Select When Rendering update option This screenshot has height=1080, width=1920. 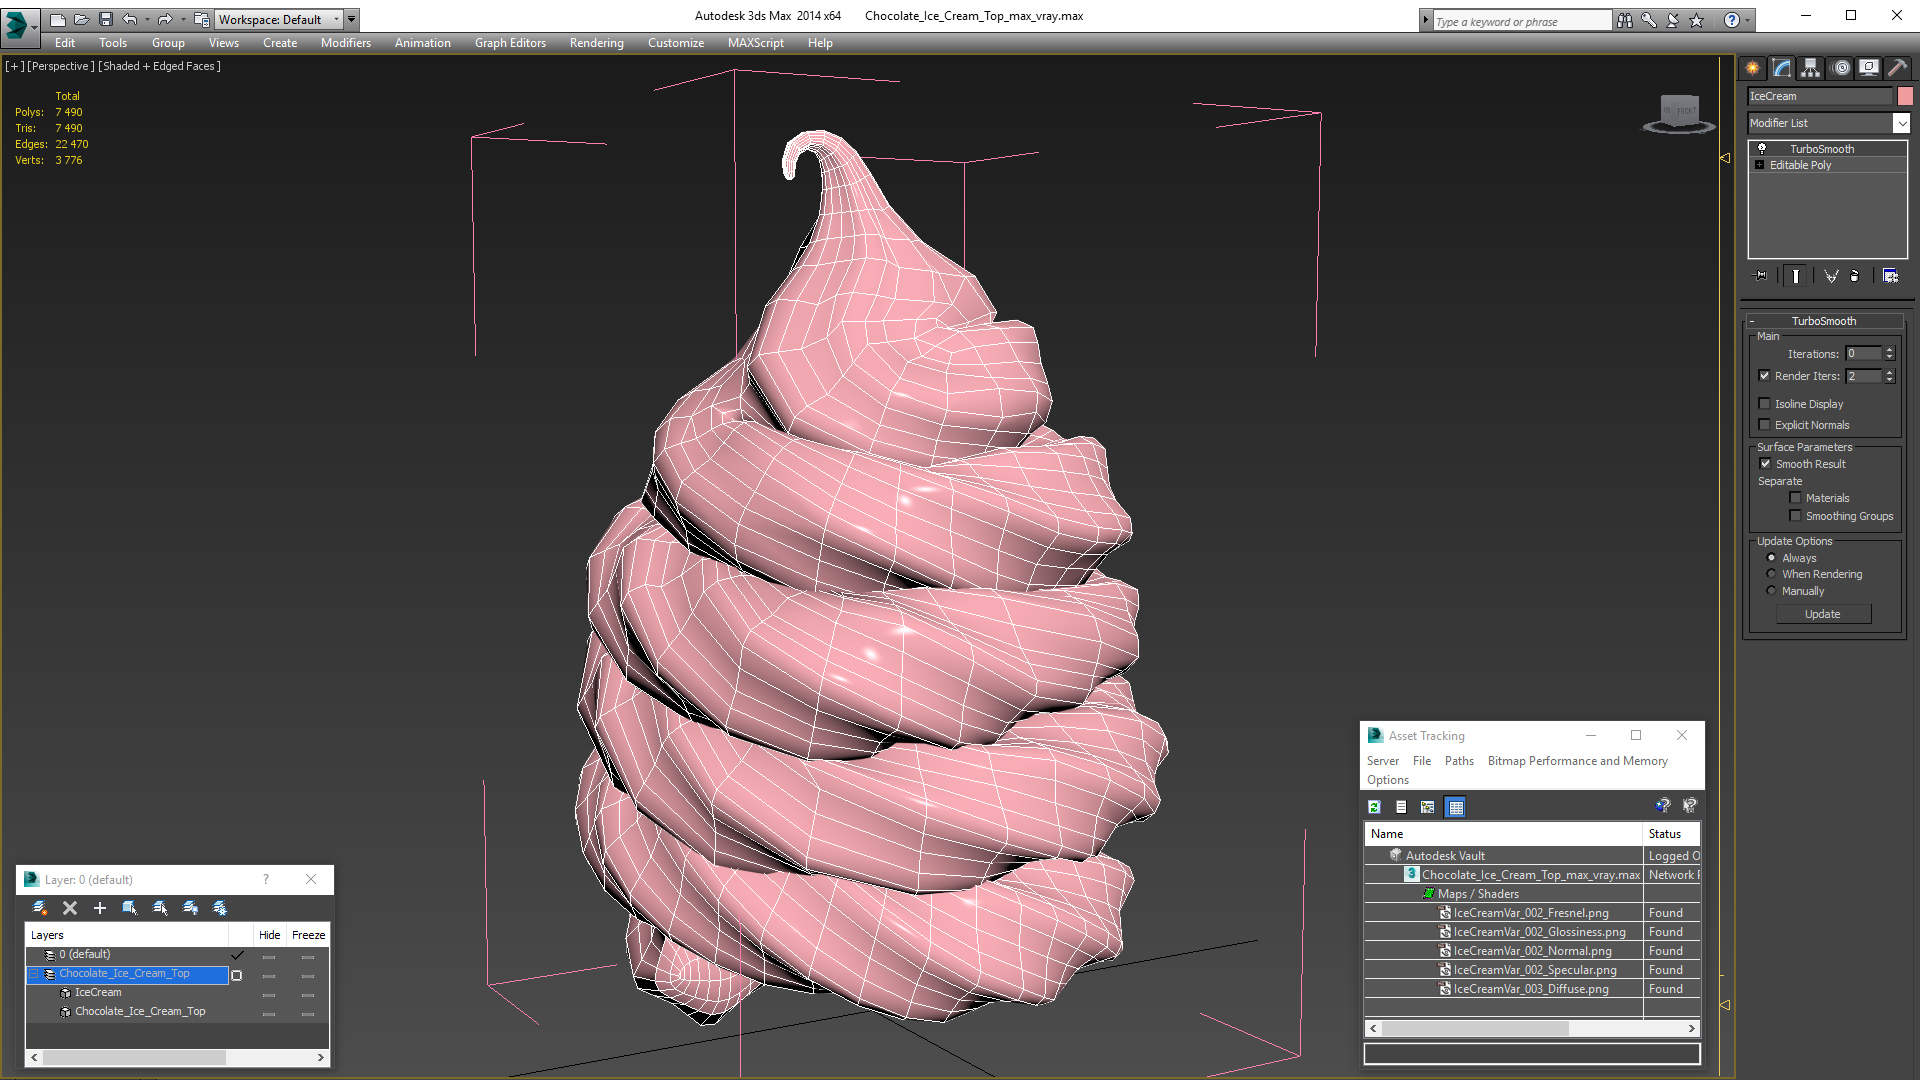[1772, 574]
